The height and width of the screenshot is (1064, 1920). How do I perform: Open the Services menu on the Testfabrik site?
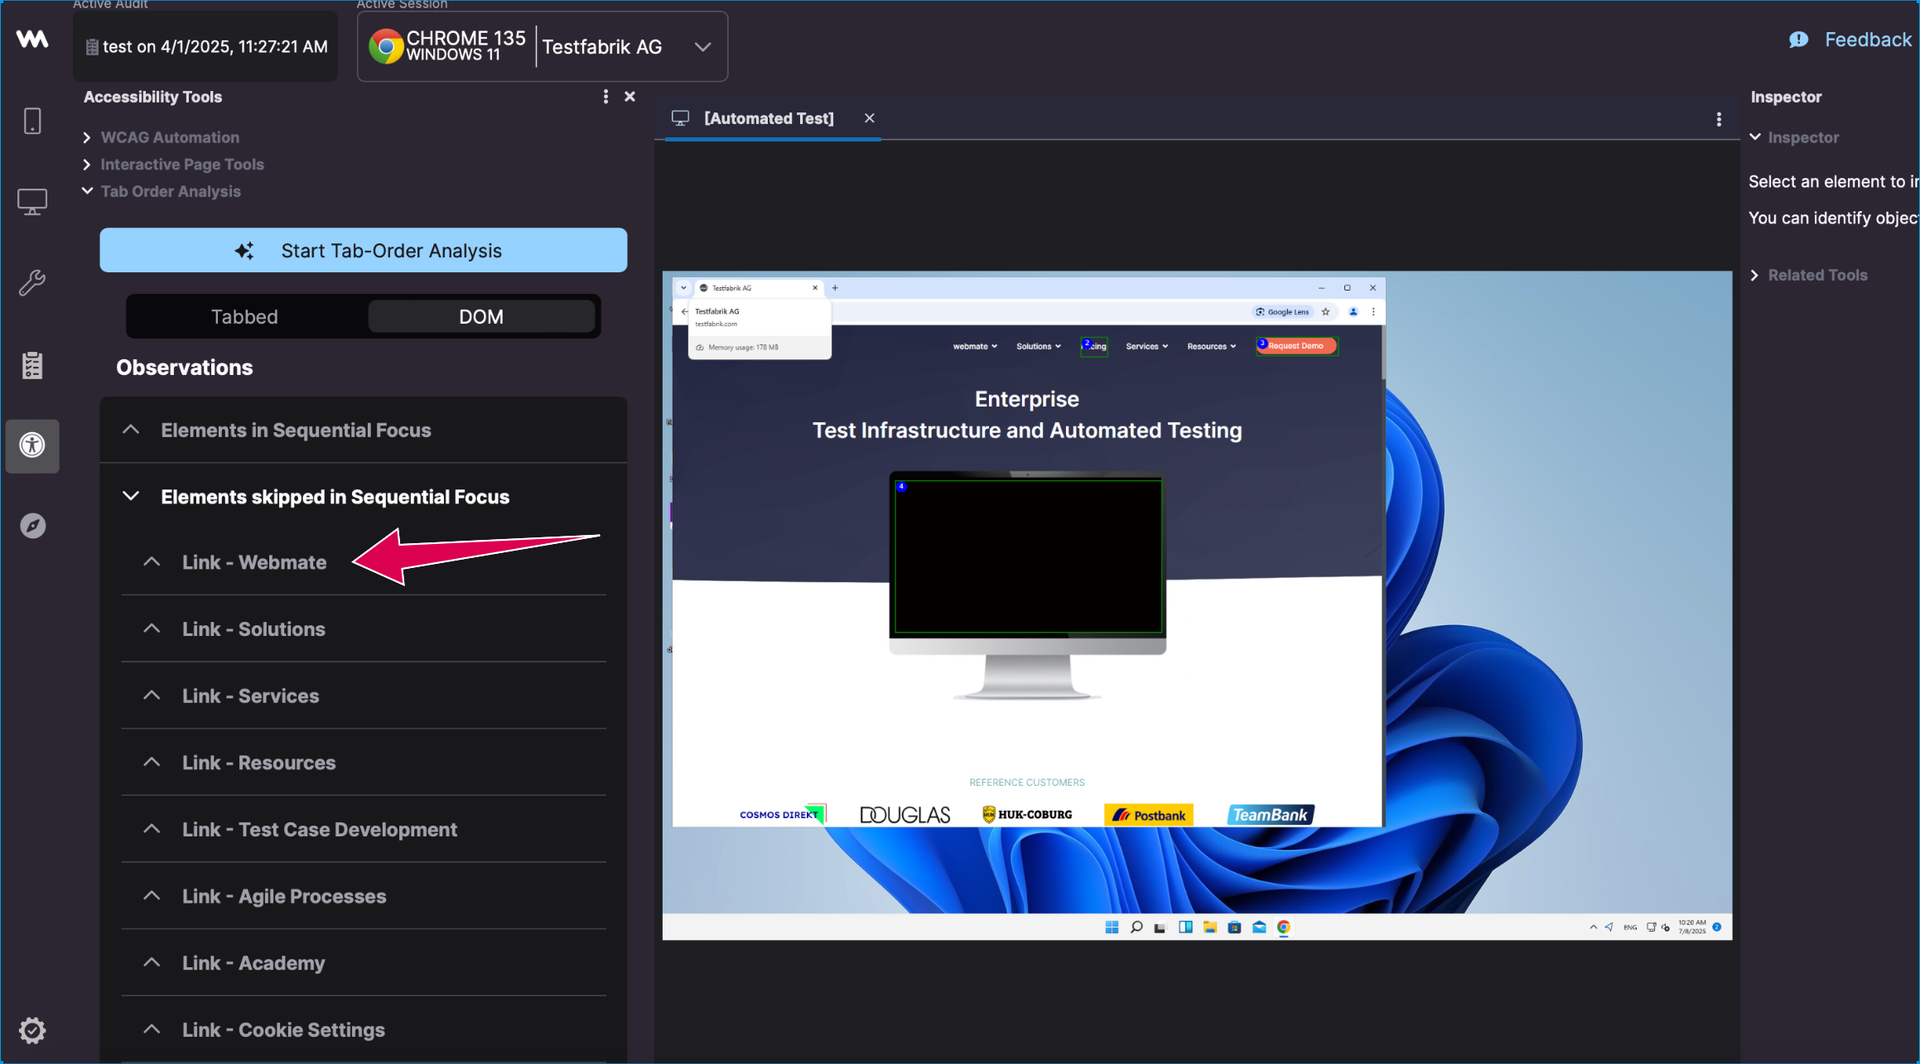point(1147,346)
